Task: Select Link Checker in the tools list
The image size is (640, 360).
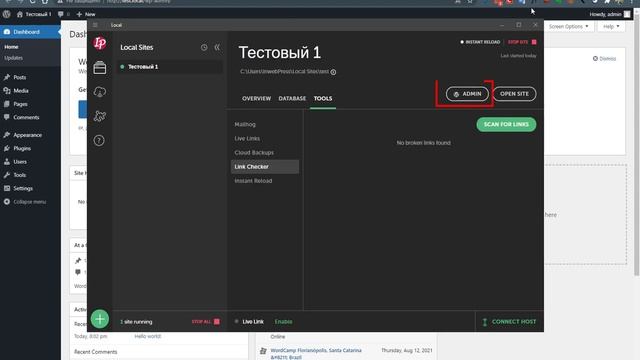Action: click(x=265, y=167)
